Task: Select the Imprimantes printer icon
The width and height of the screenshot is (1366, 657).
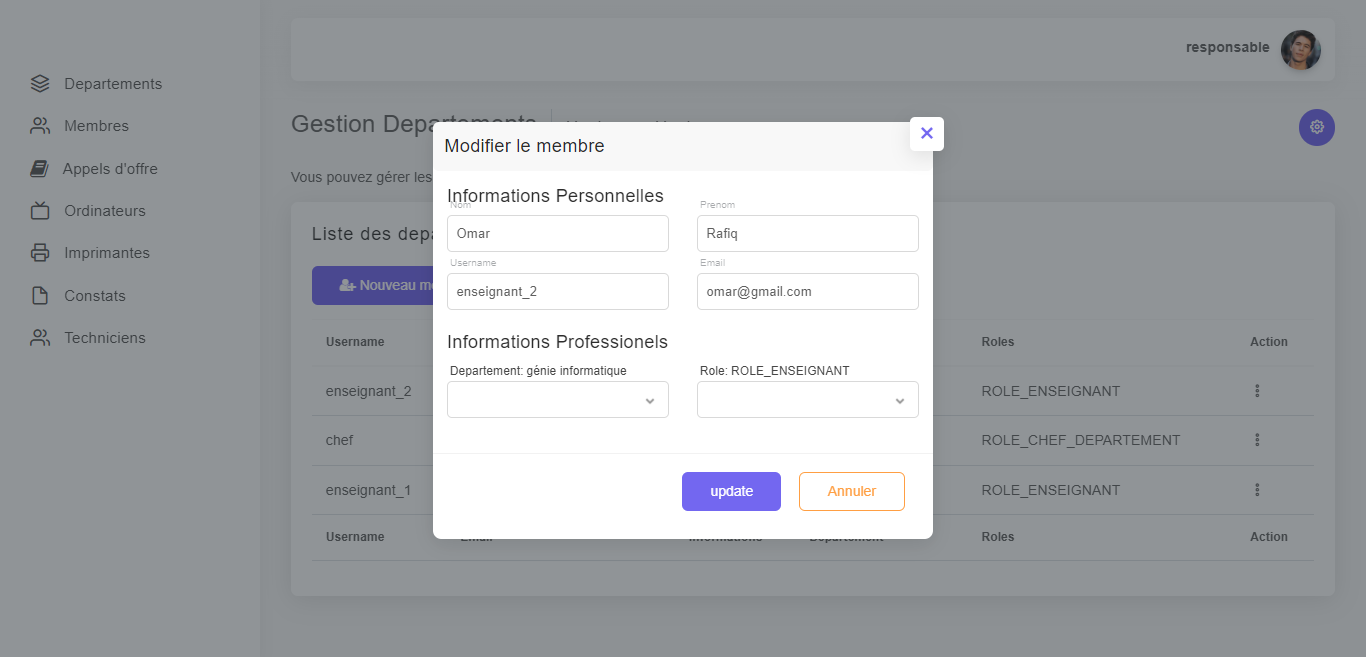Action: 39,252
